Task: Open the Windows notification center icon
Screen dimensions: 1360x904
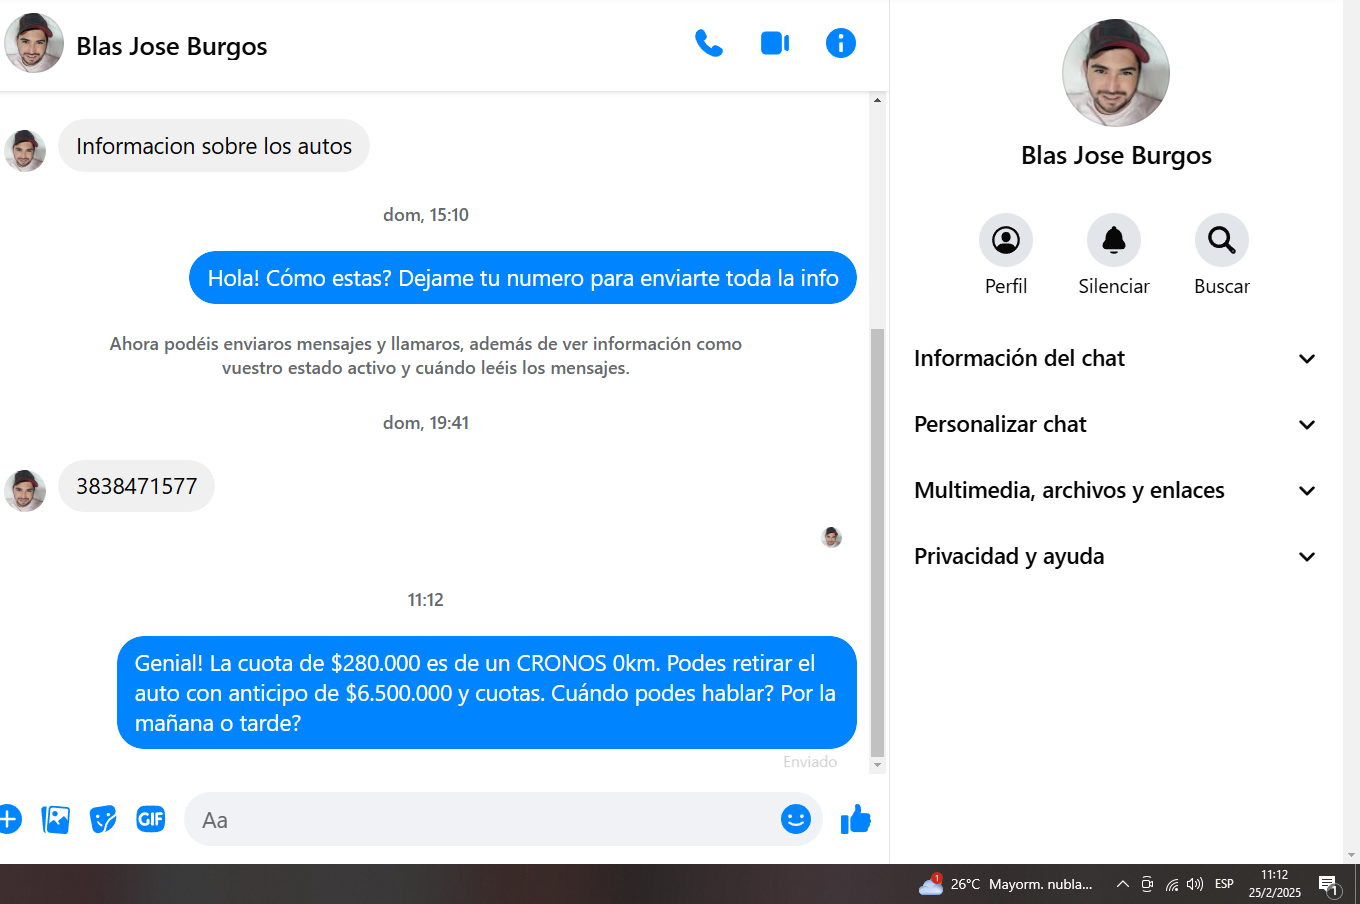Action: pyautogui.click(x=1328, y=884)
